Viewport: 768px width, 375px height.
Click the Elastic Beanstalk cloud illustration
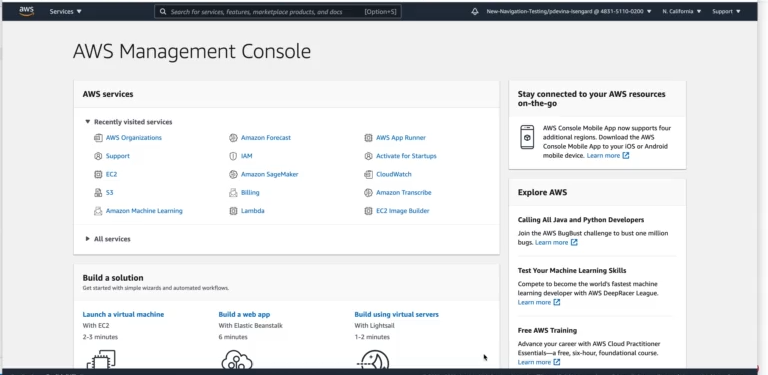(237, 359)
